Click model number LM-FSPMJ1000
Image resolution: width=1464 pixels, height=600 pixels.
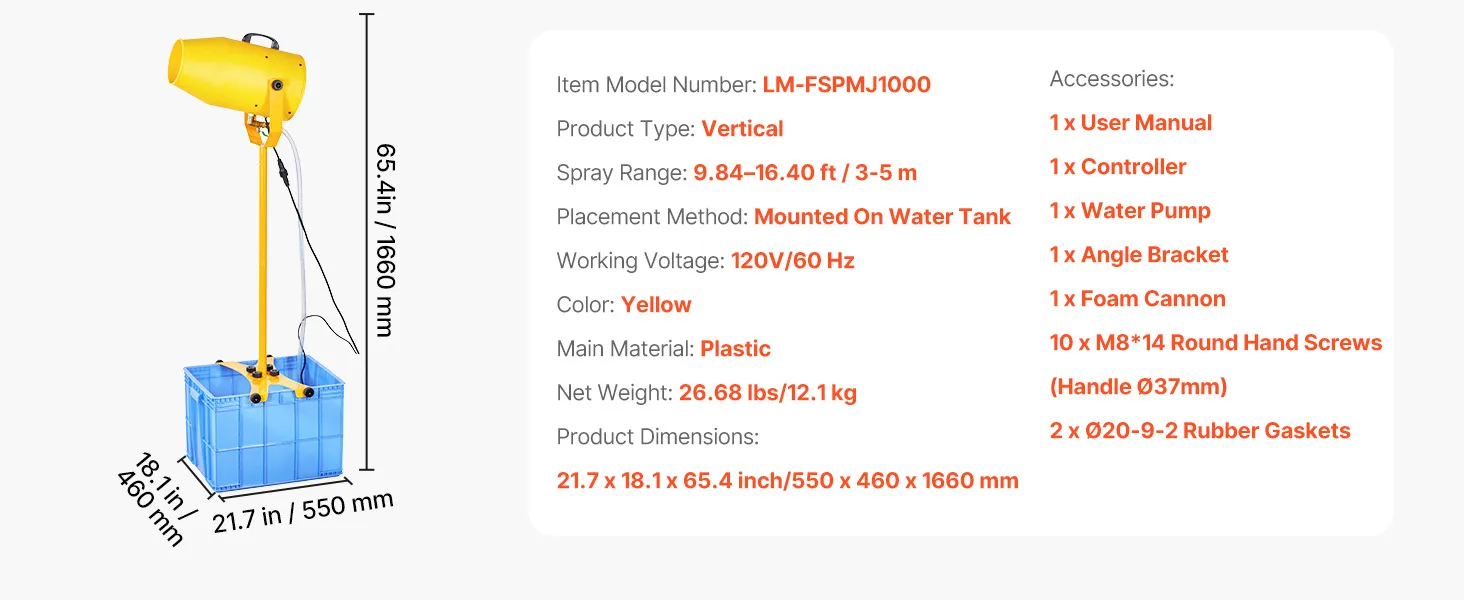[846, 85]
